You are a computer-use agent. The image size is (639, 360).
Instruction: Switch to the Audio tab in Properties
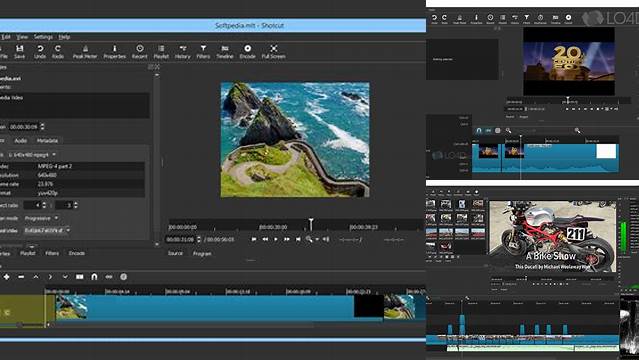(x=21, y=141)
